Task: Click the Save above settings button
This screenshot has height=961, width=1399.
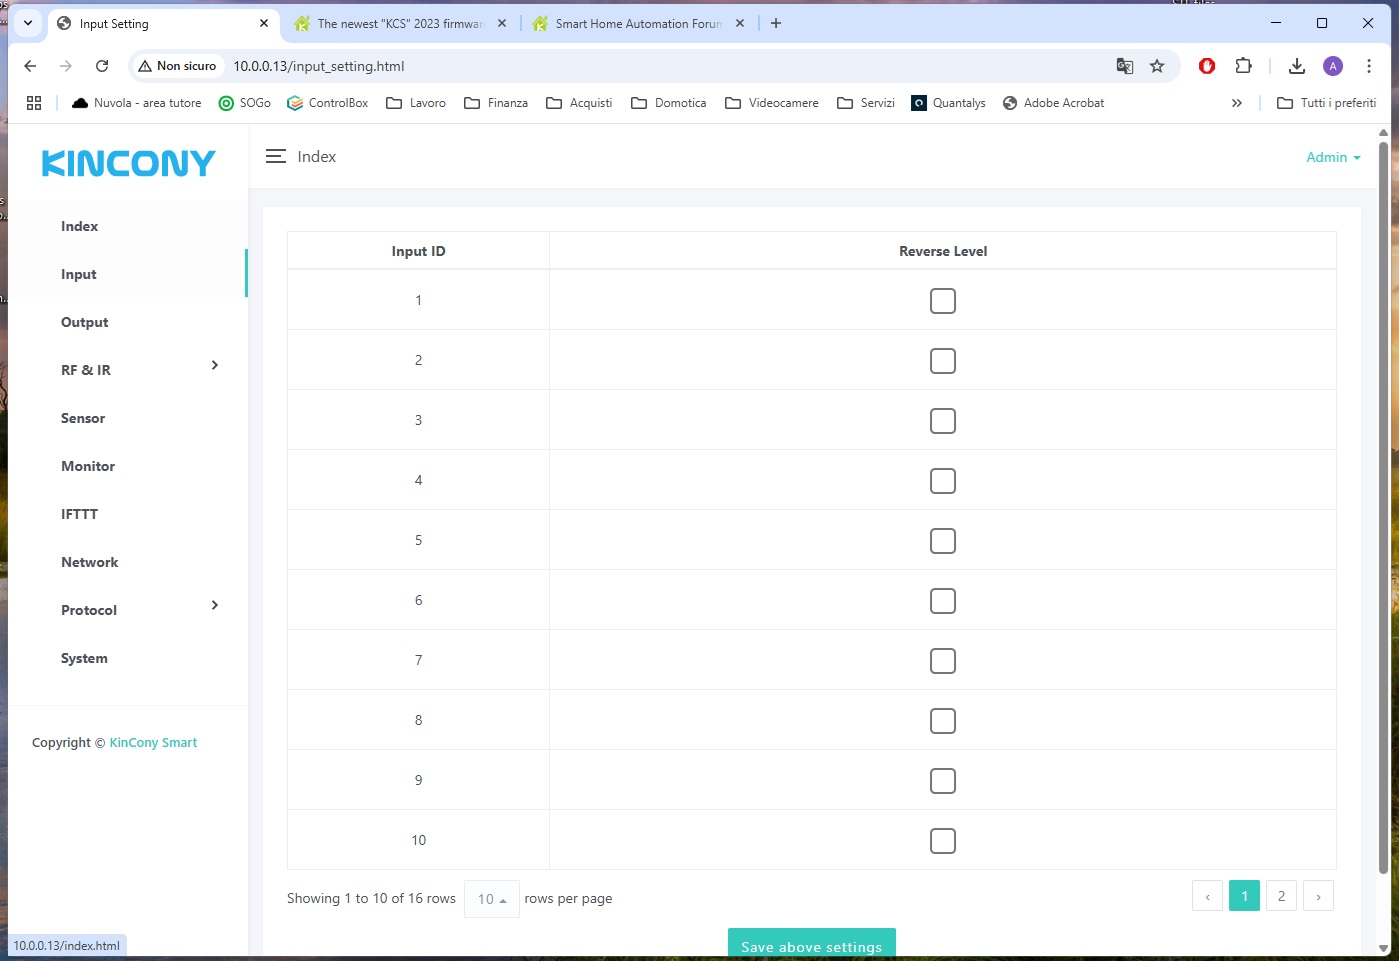Action: pyautogui.click(x=811, y=946)
